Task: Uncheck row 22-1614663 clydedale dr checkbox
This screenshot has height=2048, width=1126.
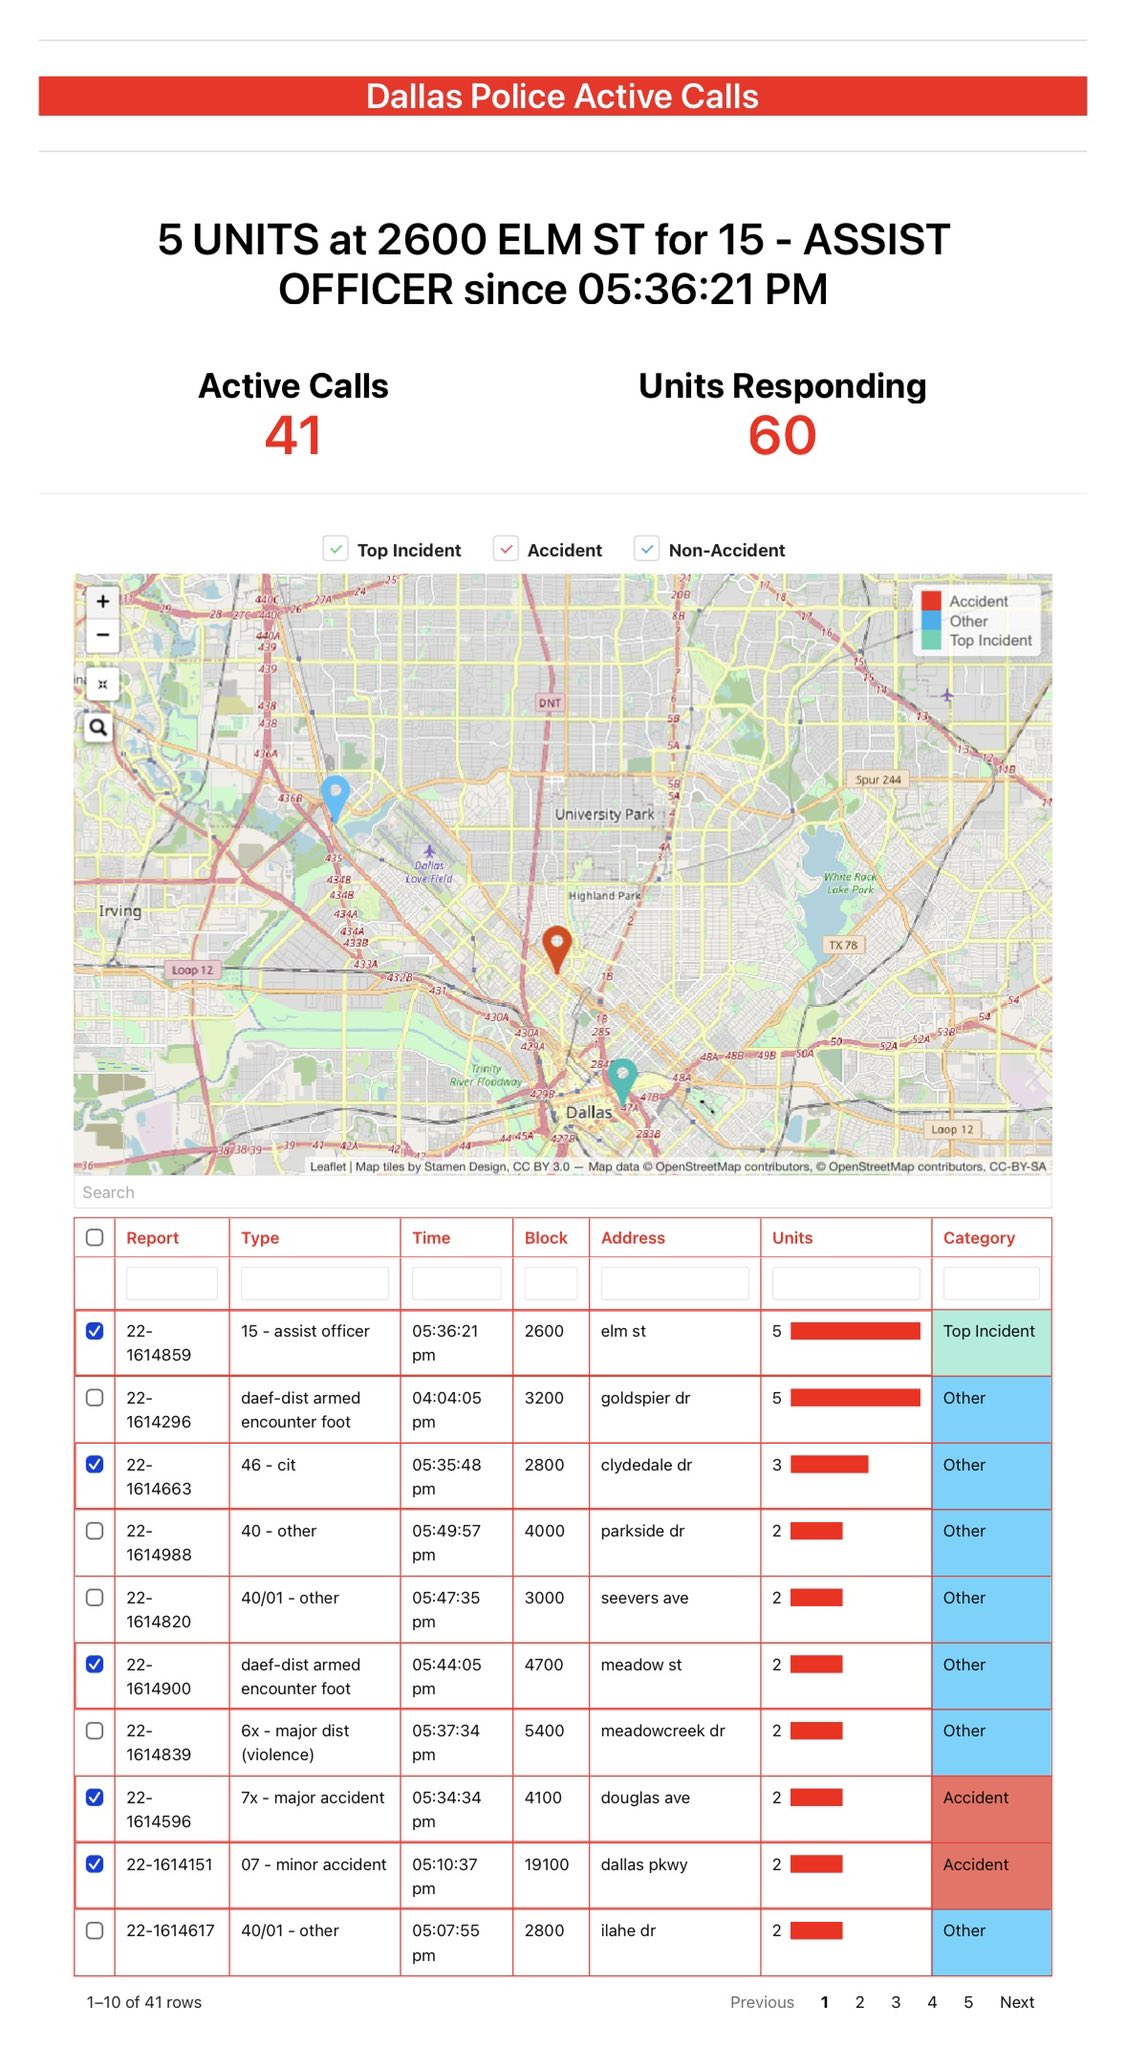Action: click(x=94, y=1464)
